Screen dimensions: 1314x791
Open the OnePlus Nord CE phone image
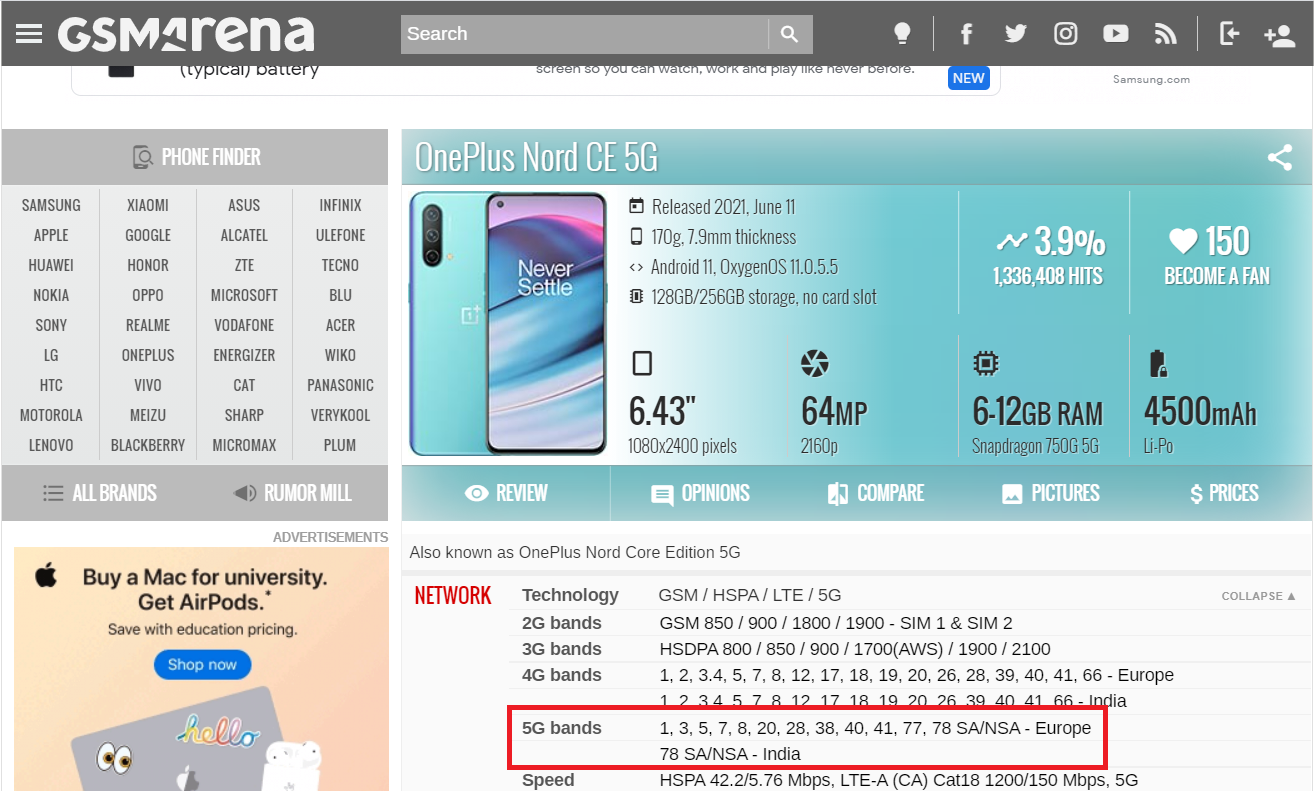tap(508, 324)
